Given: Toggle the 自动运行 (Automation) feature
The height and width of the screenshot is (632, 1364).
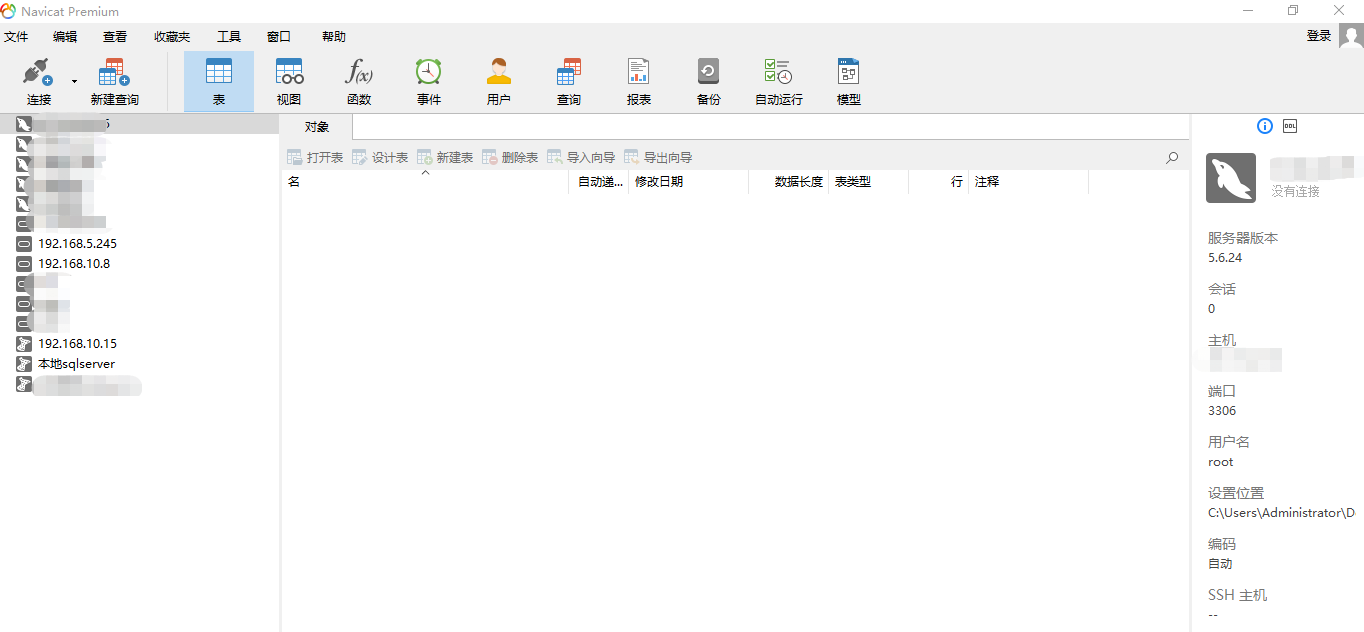Looking at the screenshot, I should point(777,80).
